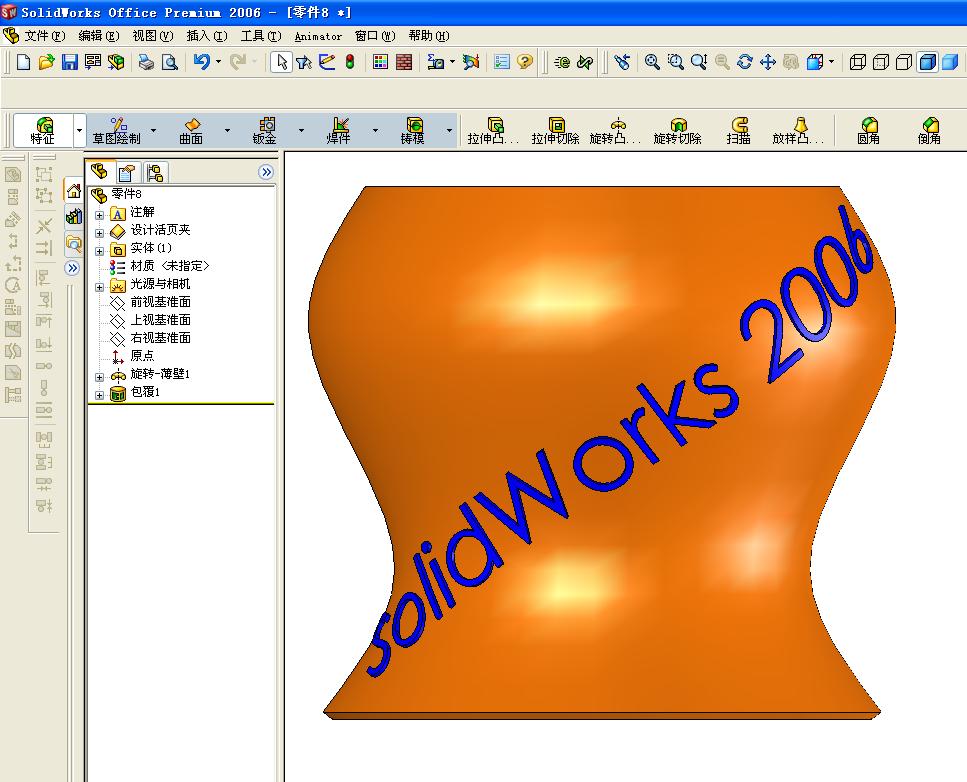The height and width of the screenshot is (782, 967).
Task: Open dropdown arrow beside 草图绘制
Action: (154, 130)
